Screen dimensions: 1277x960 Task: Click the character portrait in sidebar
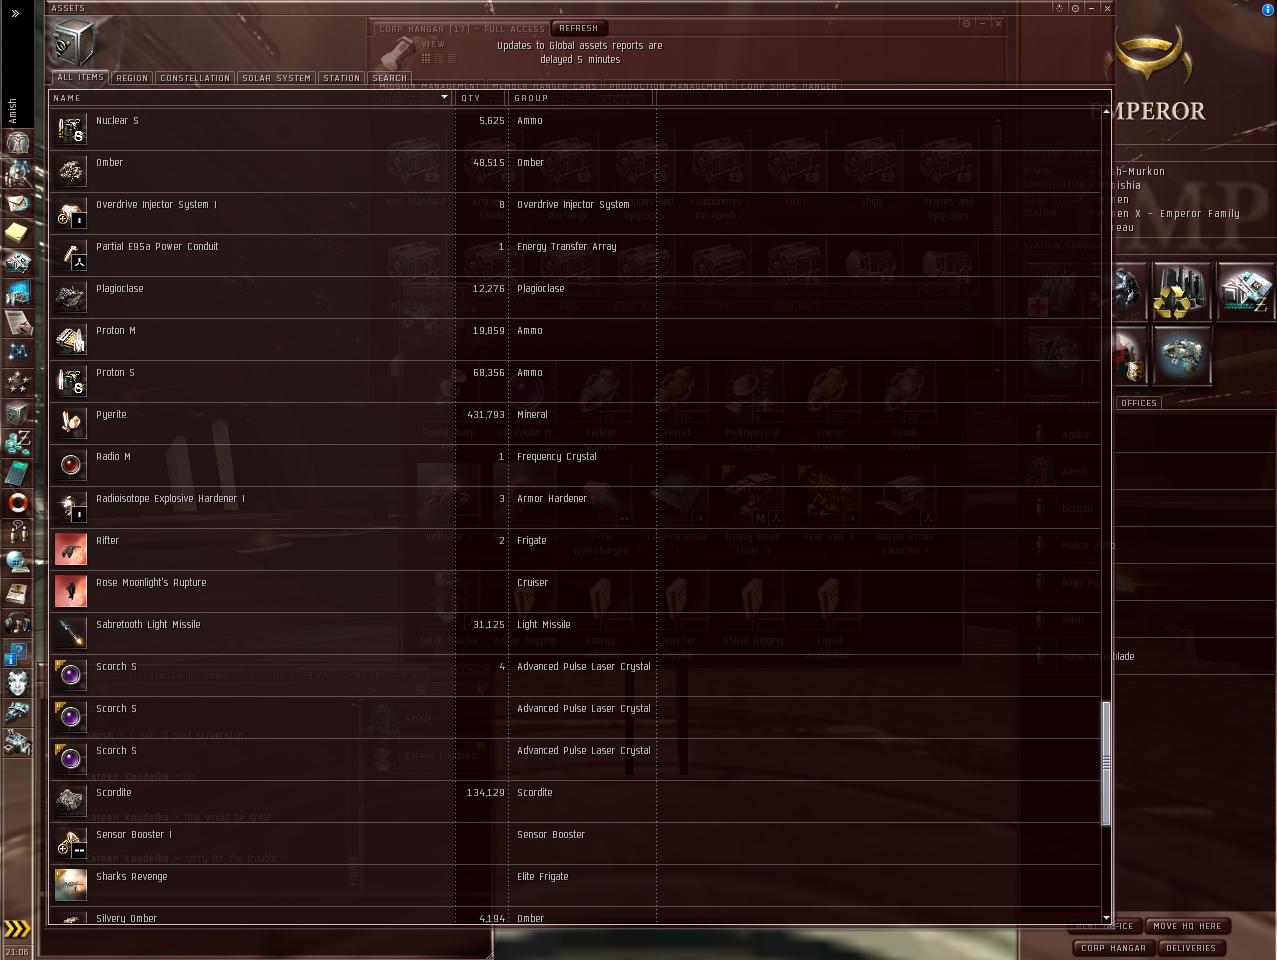[18, 682]
